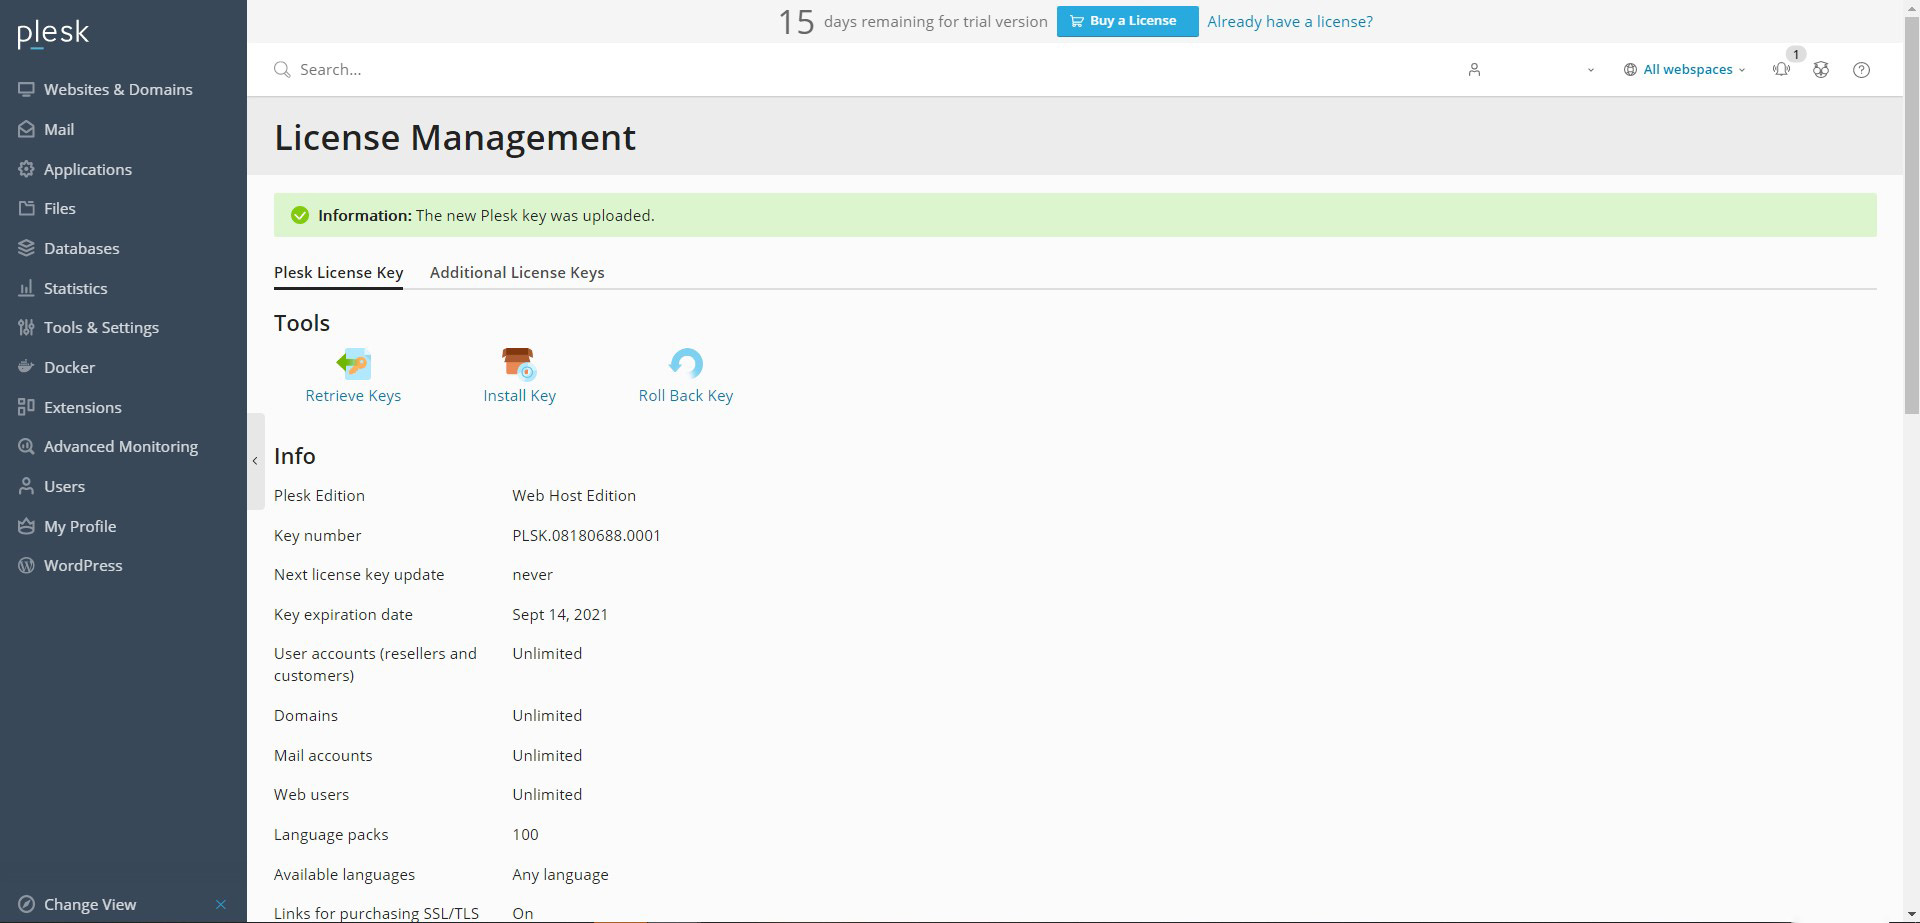Click the Install Key box icon
The width and height of the screenshot is (1920, 923).
(x=519, y=364)
